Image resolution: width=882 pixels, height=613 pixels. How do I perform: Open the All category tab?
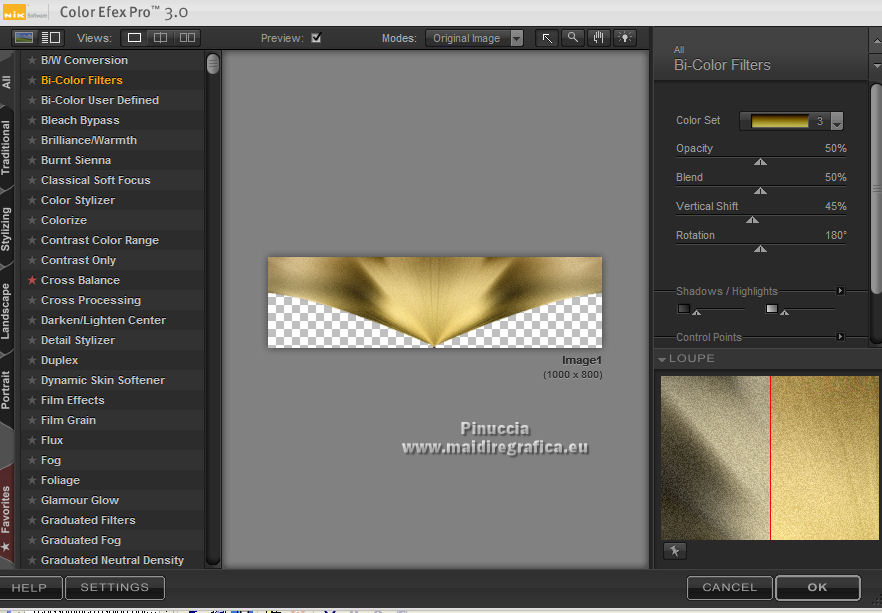[6, 82]
